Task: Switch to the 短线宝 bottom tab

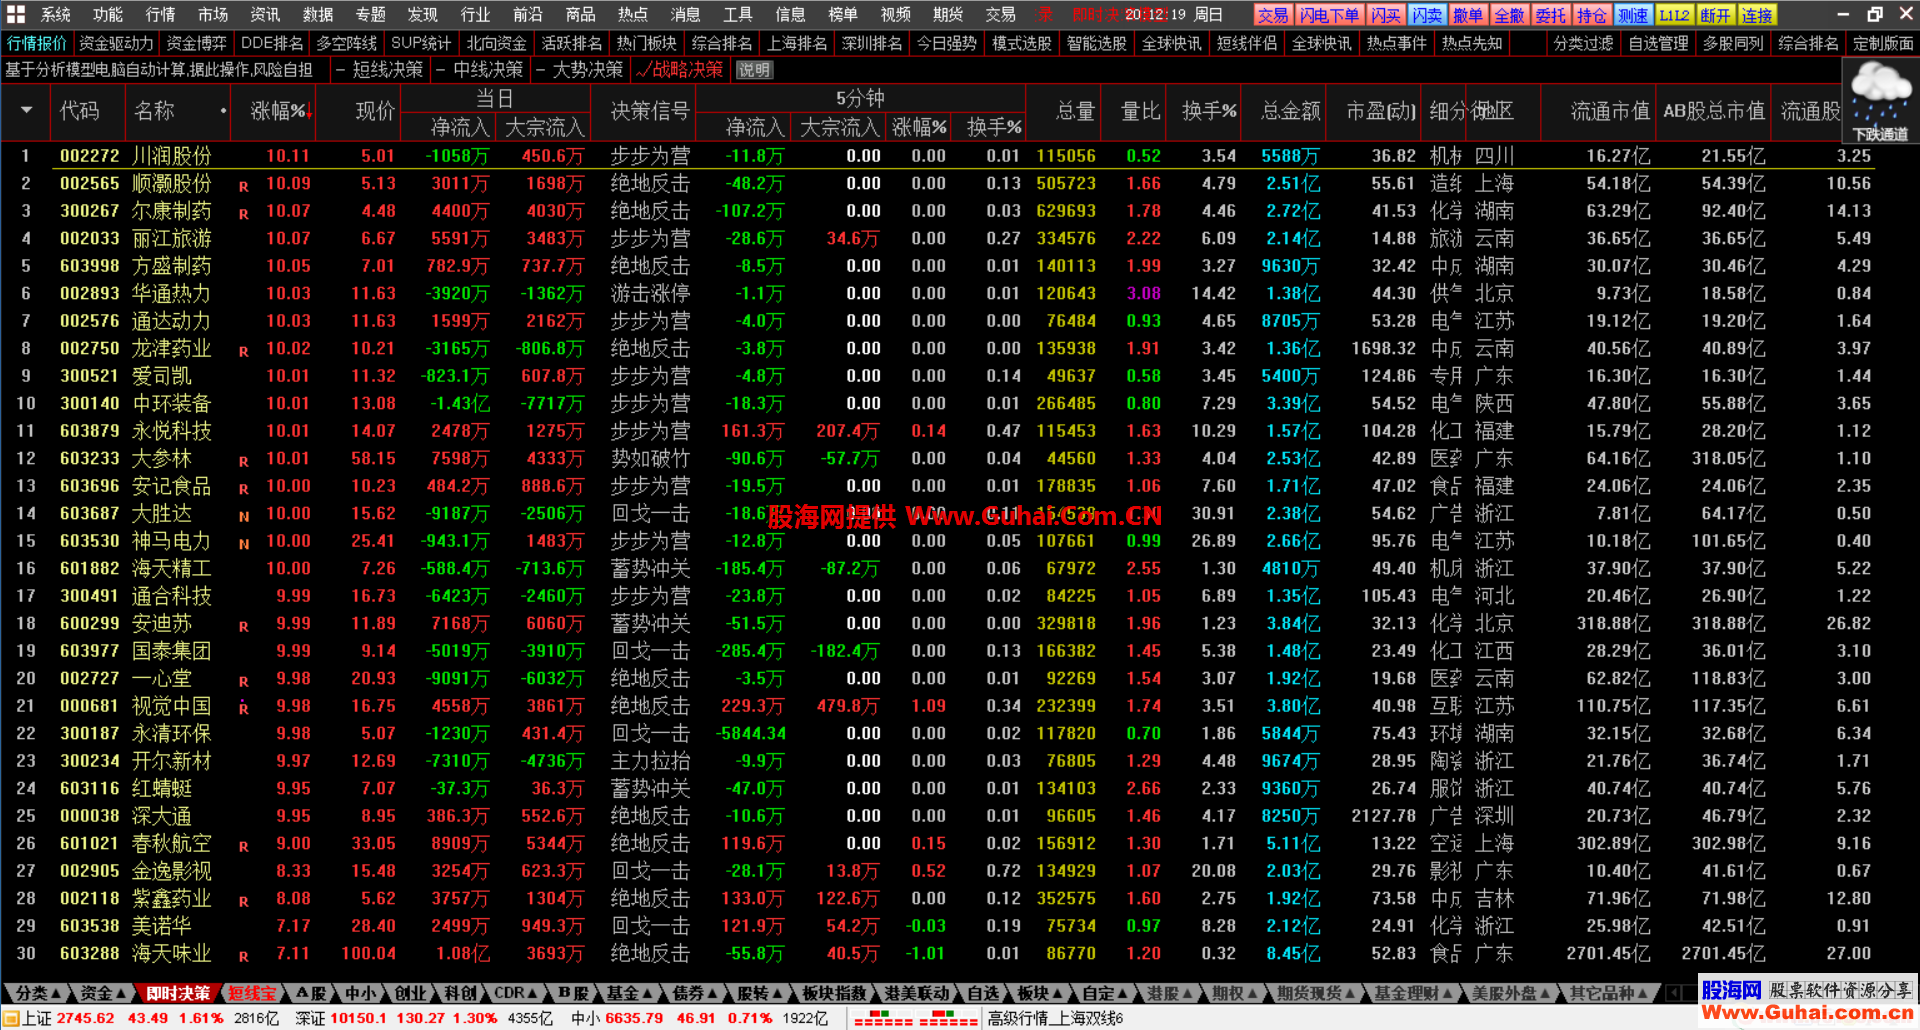Action: 252,993
